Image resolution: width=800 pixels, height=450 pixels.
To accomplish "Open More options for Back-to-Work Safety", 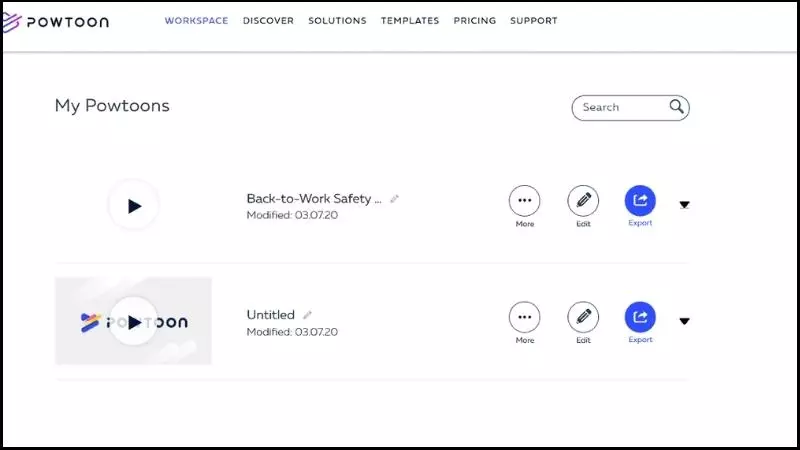I will [x=524, y=201].
